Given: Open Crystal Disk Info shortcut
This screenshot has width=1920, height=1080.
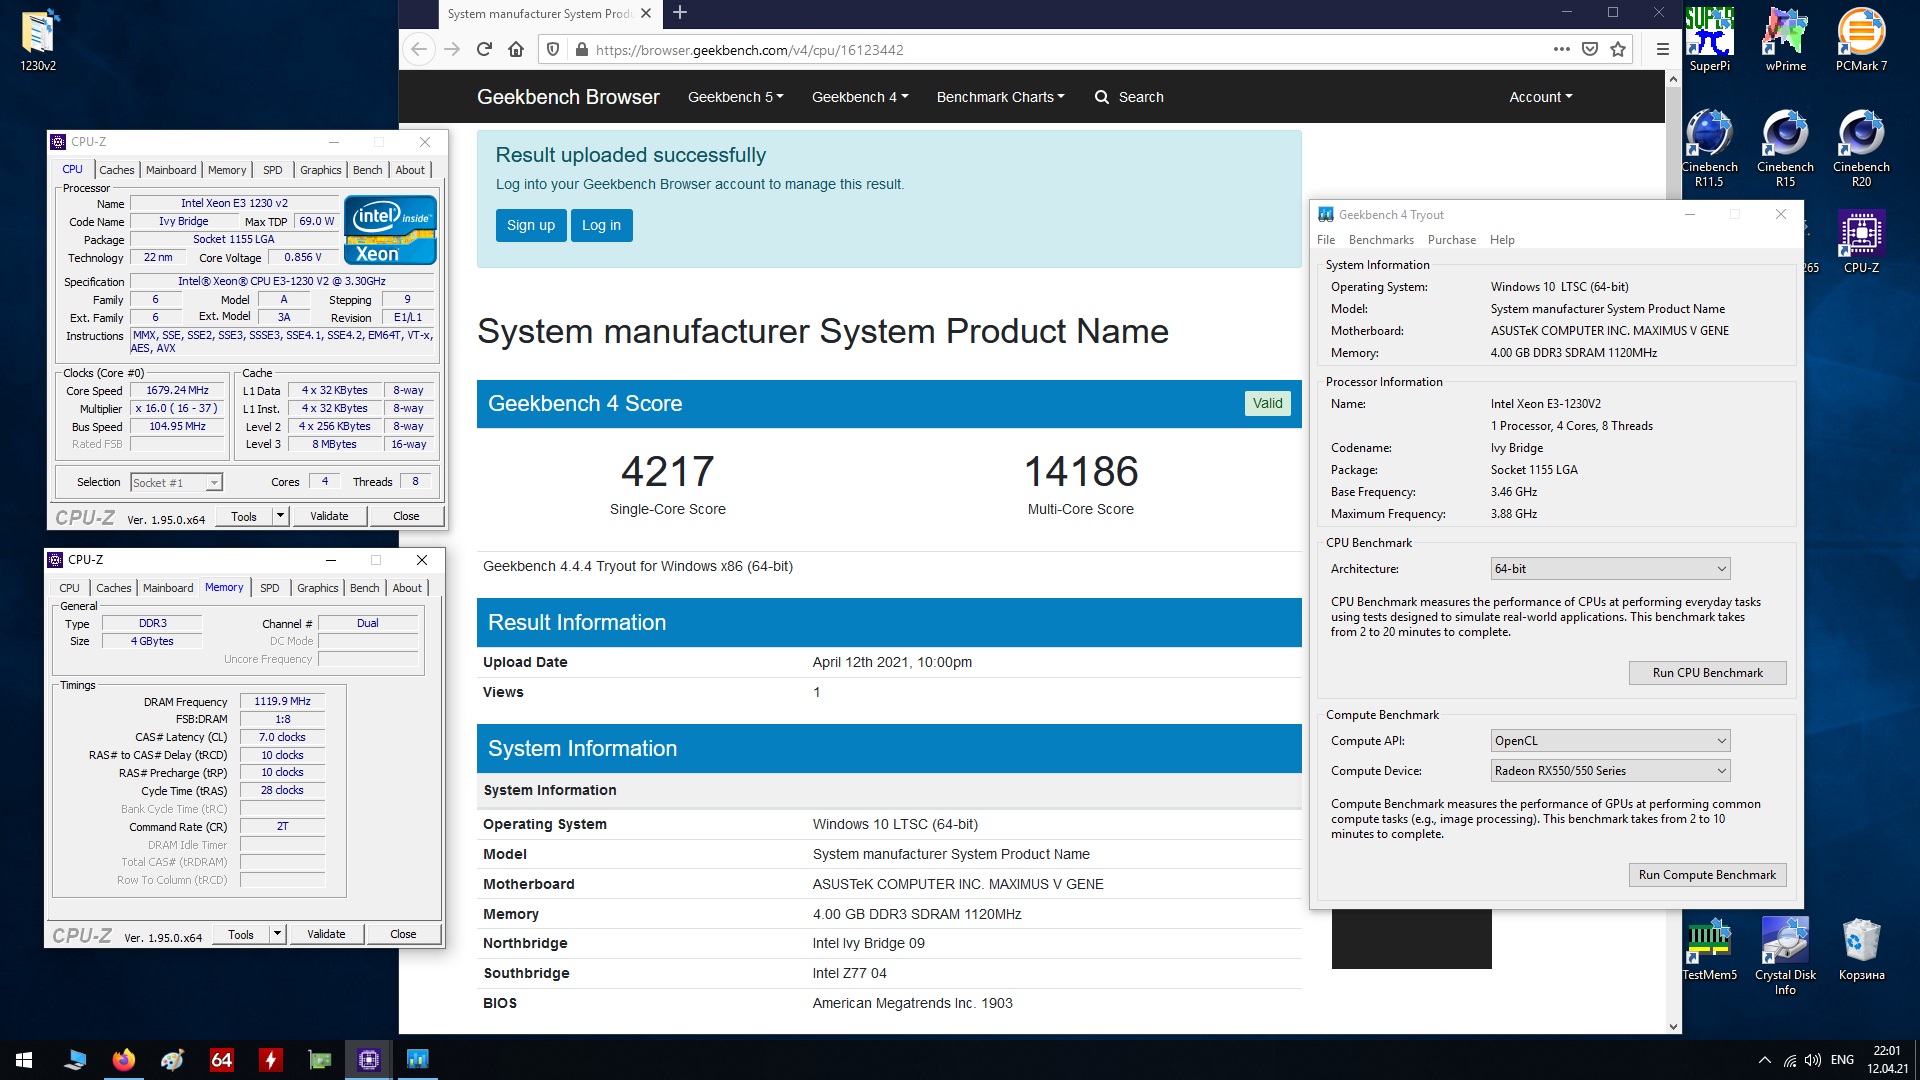Looking at the screenshot, I should pos(1785,955).
